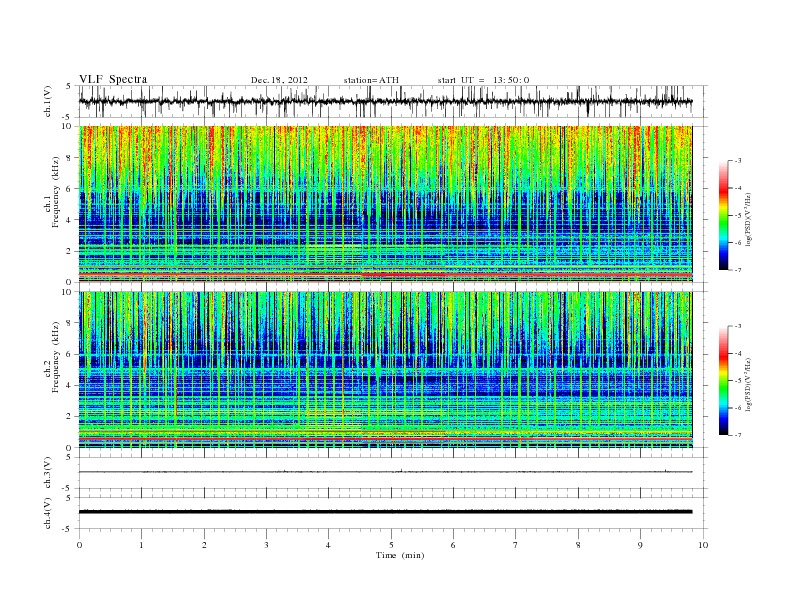Select the date 'Dec. 18, 2012'
Viewport: 792px width, 612px height.
coord(279,80)
